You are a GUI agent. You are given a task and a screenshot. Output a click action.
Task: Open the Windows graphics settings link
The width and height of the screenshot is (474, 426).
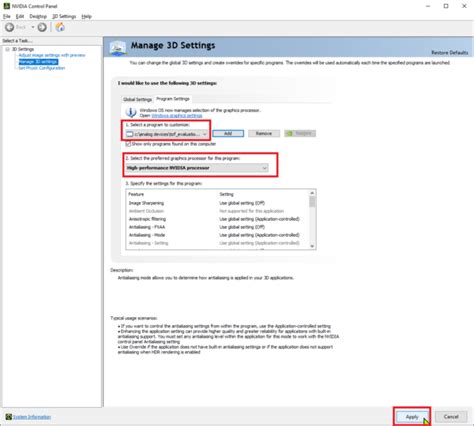coord(177,116)
